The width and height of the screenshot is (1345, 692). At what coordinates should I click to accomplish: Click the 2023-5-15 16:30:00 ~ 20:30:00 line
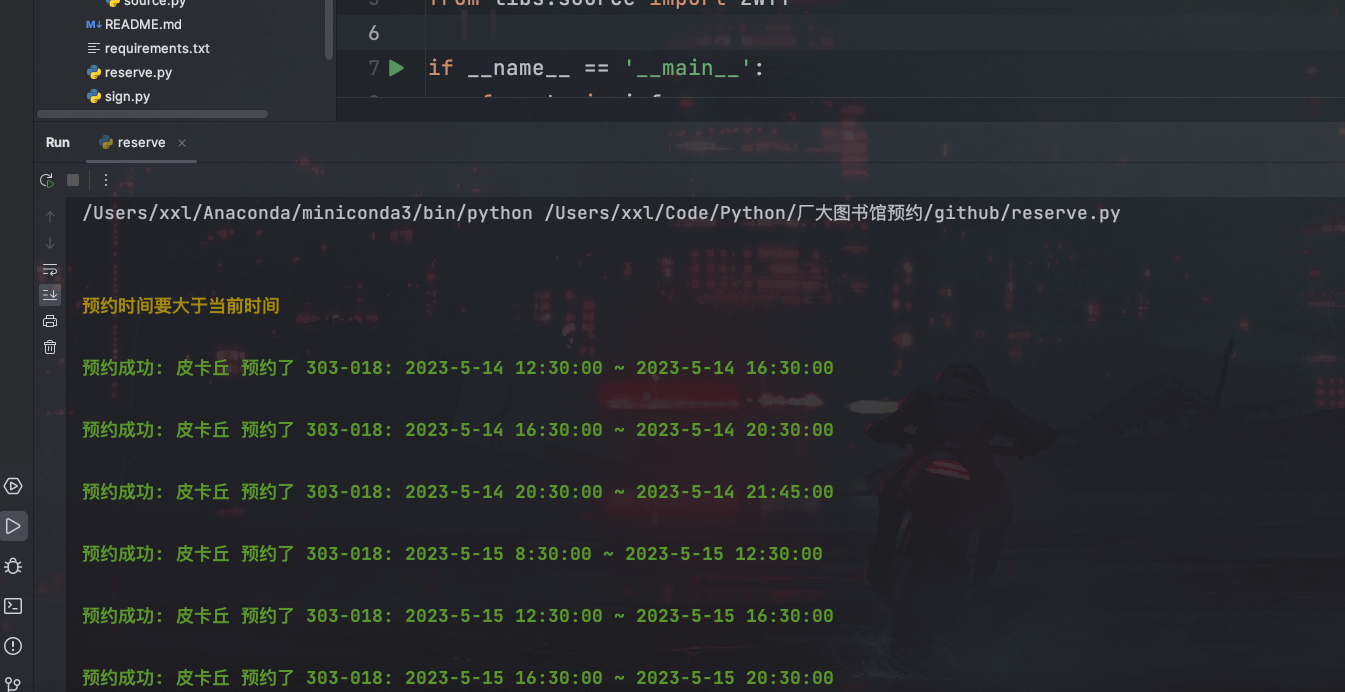point(458,678)
